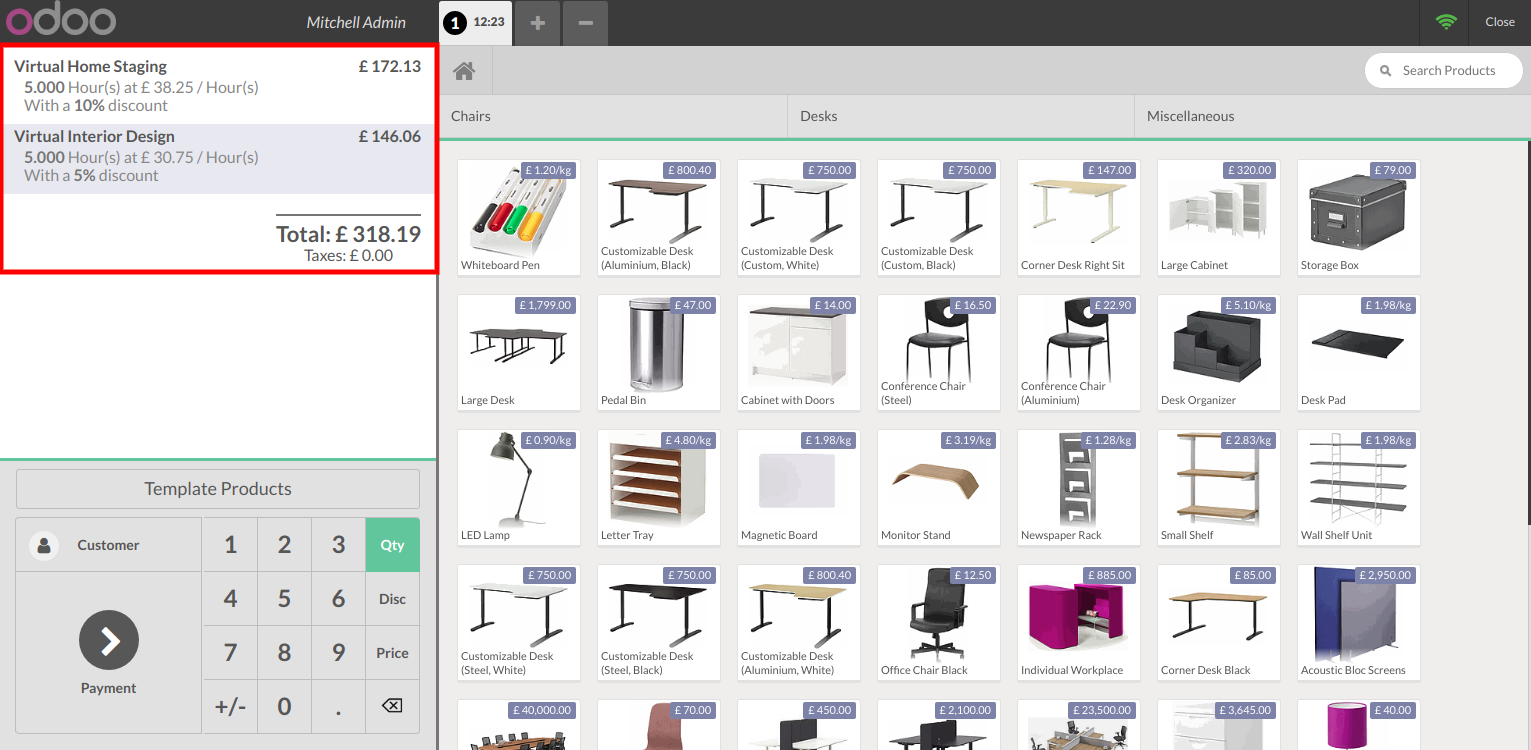Viewport: 1531px width, 750px height.
Task: Add Corner Desk Right Sit product
Action: [1079, 217]
